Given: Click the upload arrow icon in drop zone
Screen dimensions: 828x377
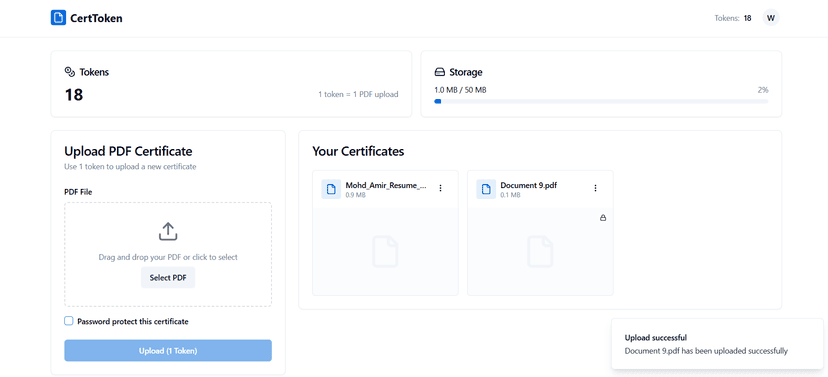Looking at the screenshot, I should pos(168,231).
